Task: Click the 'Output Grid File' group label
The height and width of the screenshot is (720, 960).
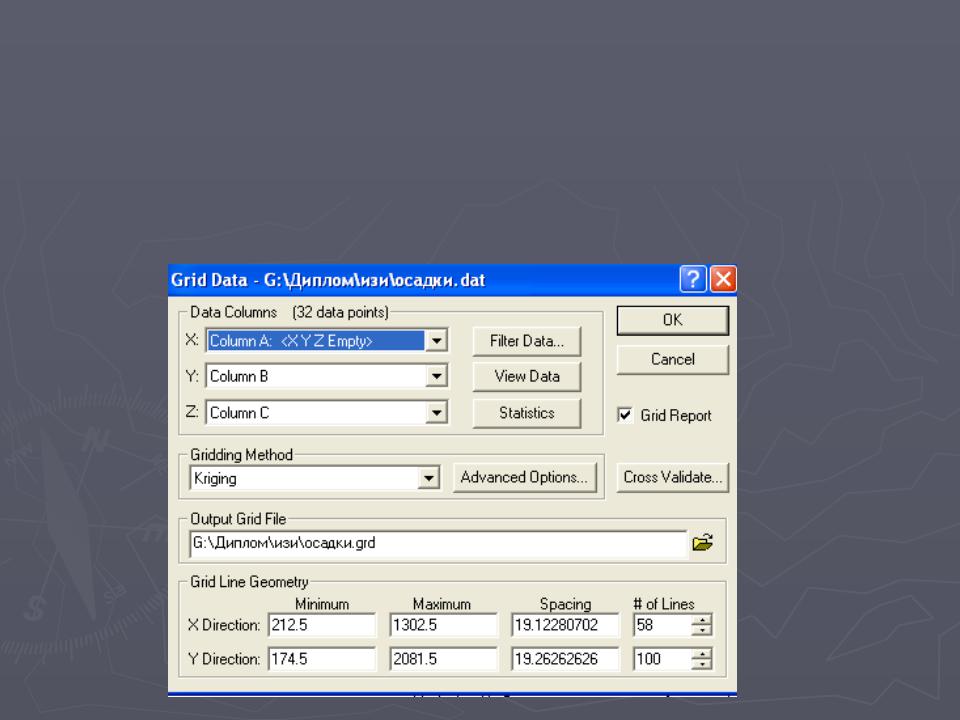Action: (x=238, y=519)
